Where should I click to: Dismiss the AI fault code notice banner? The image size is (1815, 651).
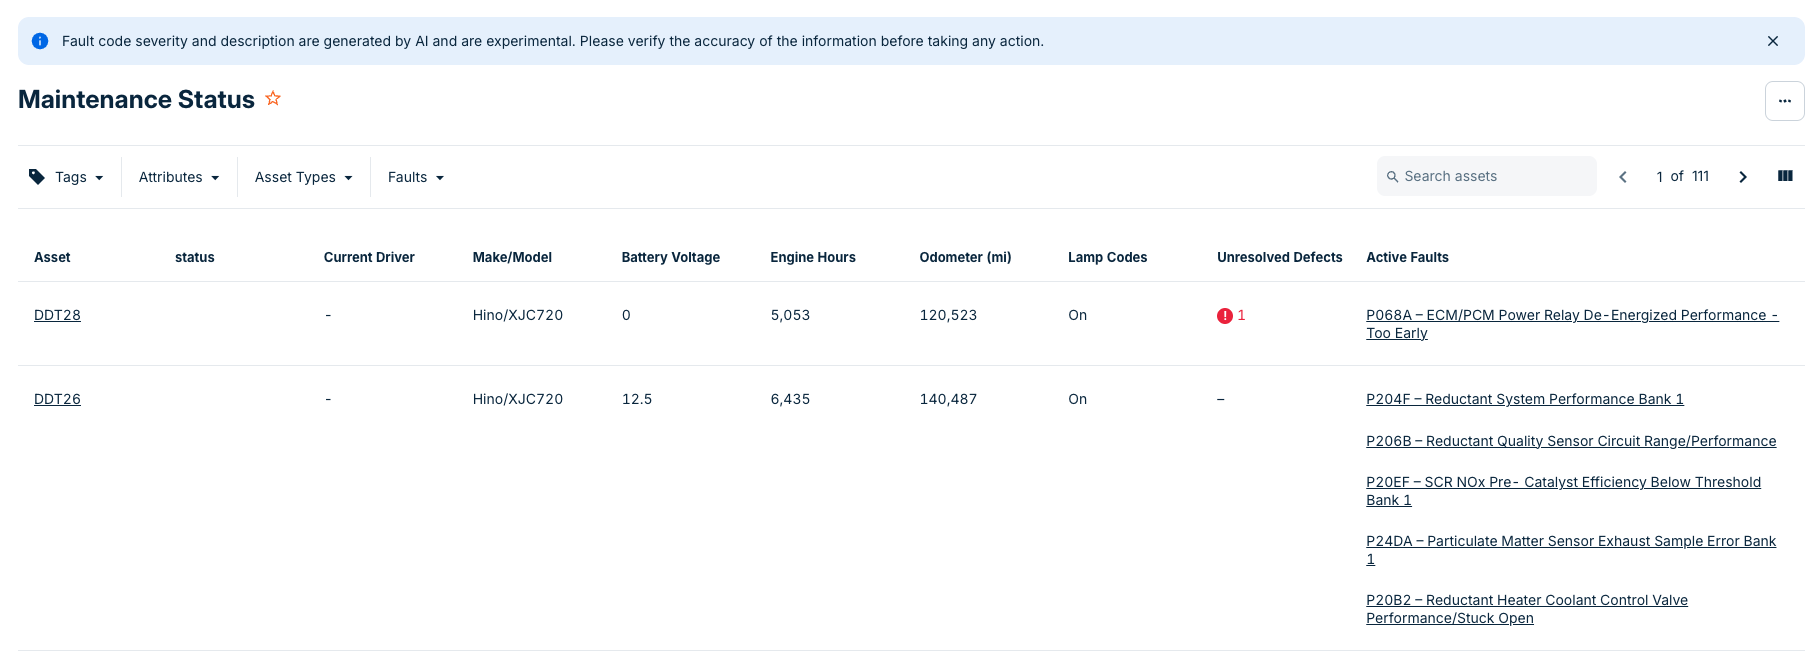[1772, 41]
